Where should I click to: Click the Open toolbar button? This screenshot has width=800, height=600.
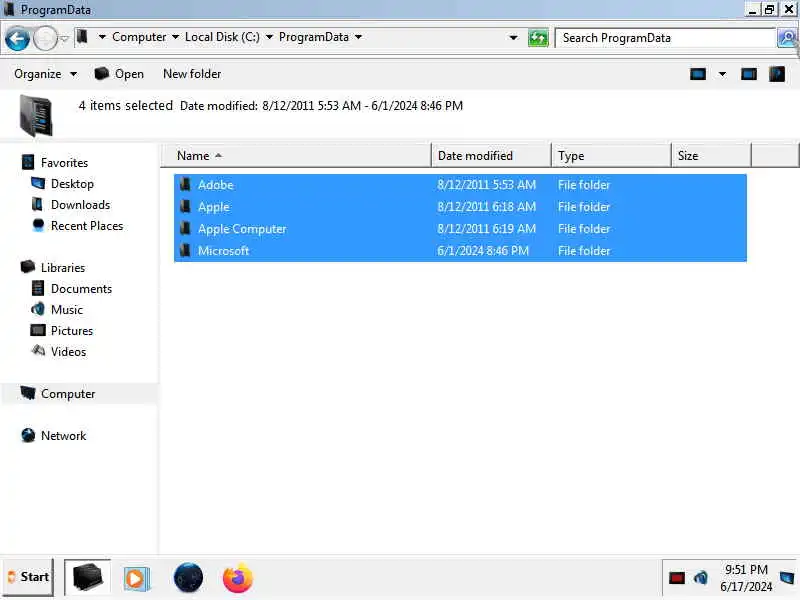119,74
